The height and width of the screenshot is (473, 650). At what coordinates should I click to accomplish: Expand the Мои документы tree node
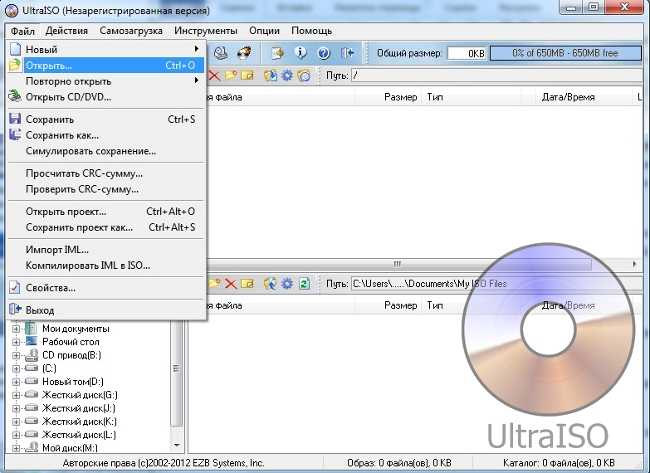[16, 329]
